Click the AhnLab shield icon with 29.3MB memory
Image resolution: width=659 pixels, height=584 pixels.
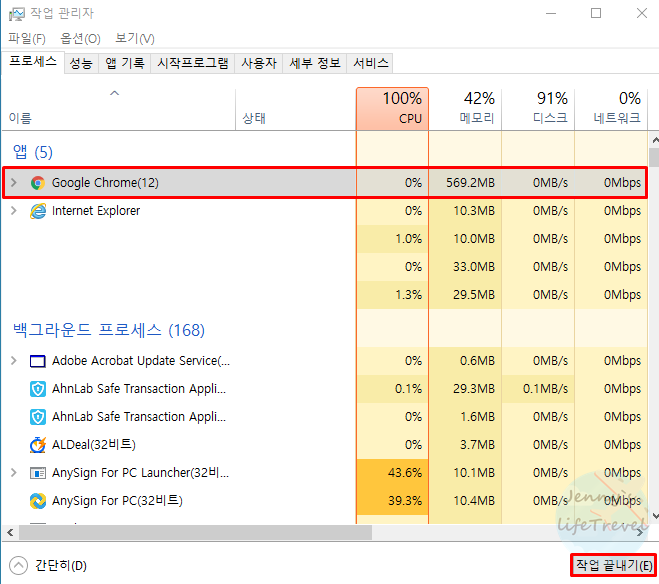point(37,389)
